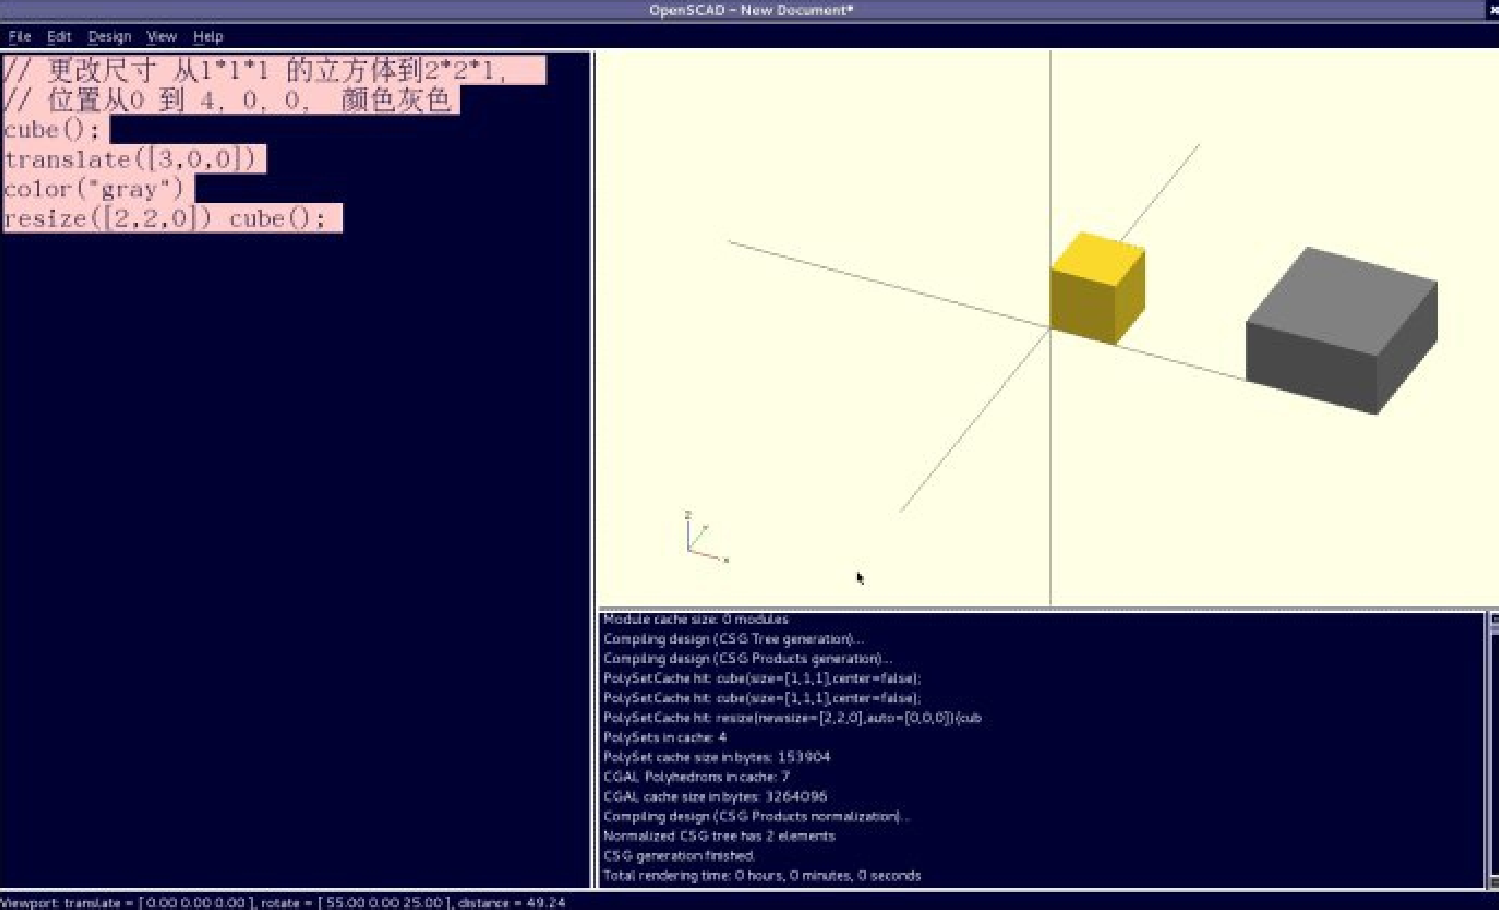Click the XYZ axis orientation indicator
The width and height of the screenshot is (1499, 910).
click(703, 539)
